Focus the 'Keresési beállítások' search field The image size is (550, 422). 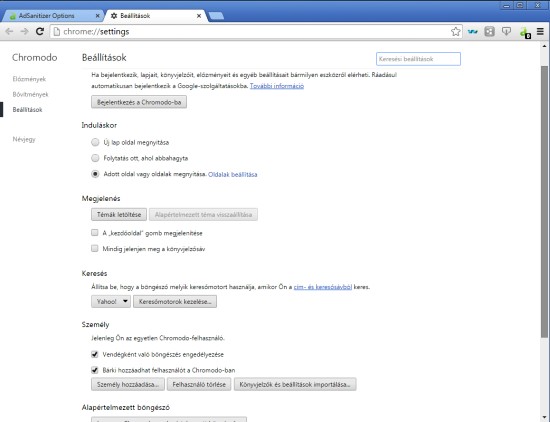pyautogui.click(x=418, y=59)
